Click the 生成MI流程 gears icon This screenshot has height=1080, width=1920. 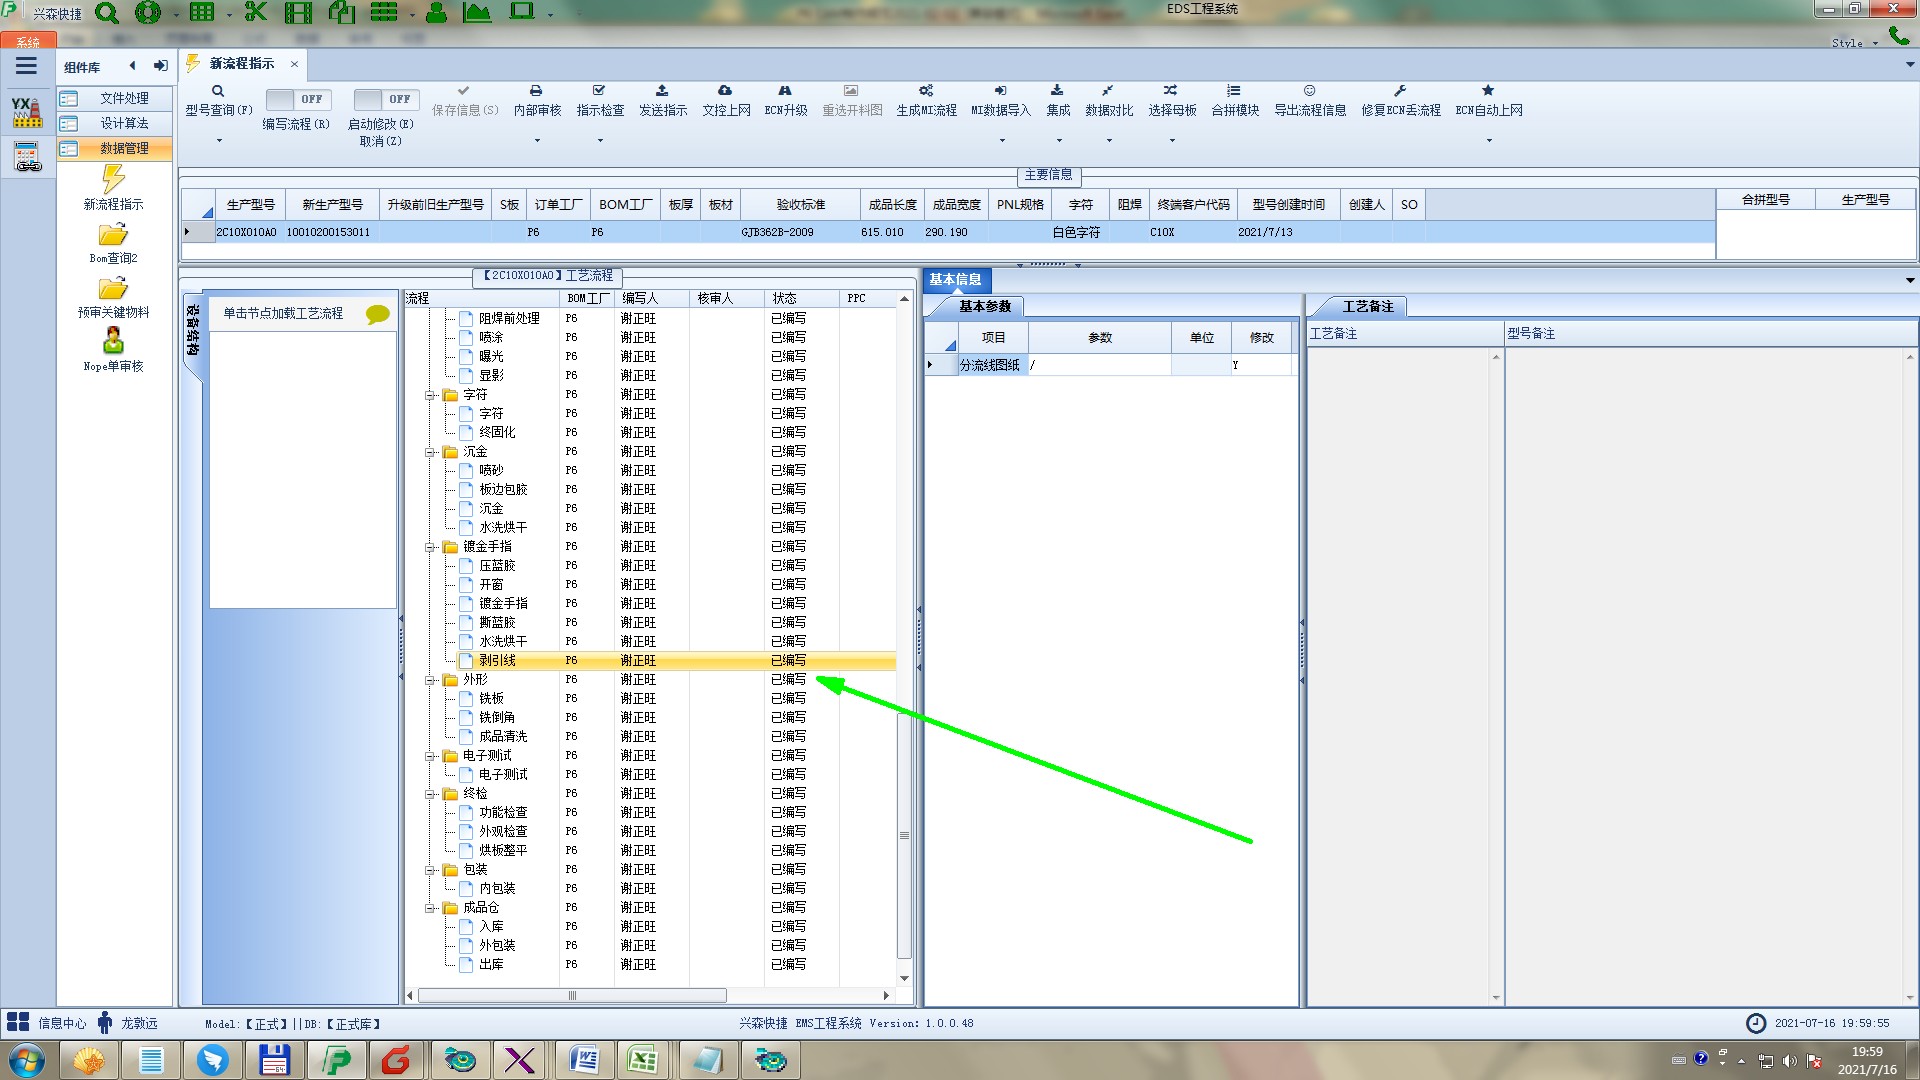click(x=926, y=90)
